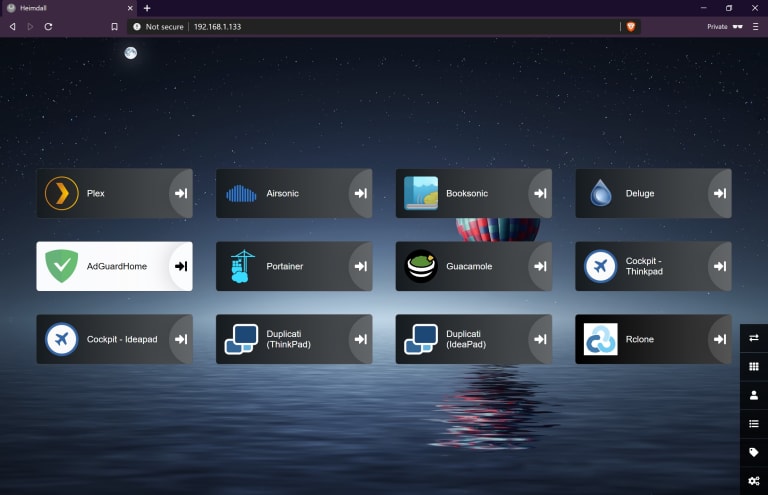Open a new browser tab
The image size is (768, 495).
click(x=147, y=8)
